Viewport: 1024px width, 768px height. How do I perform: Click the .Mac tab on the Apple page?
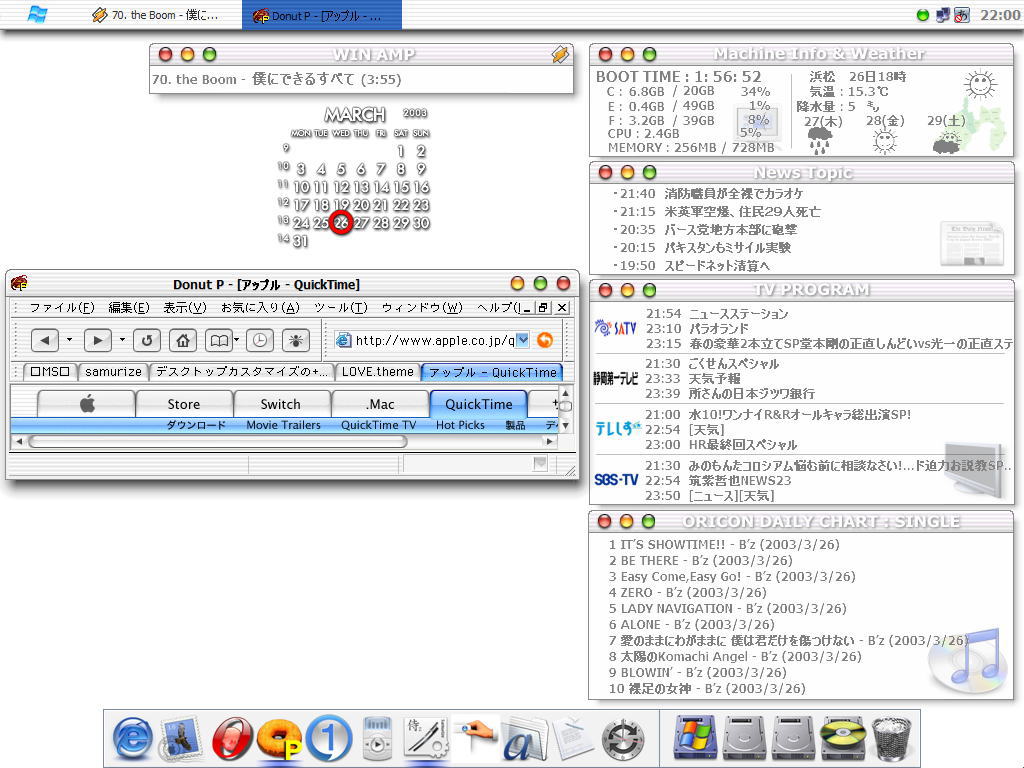pyautogui.click(x=380, y=404)
